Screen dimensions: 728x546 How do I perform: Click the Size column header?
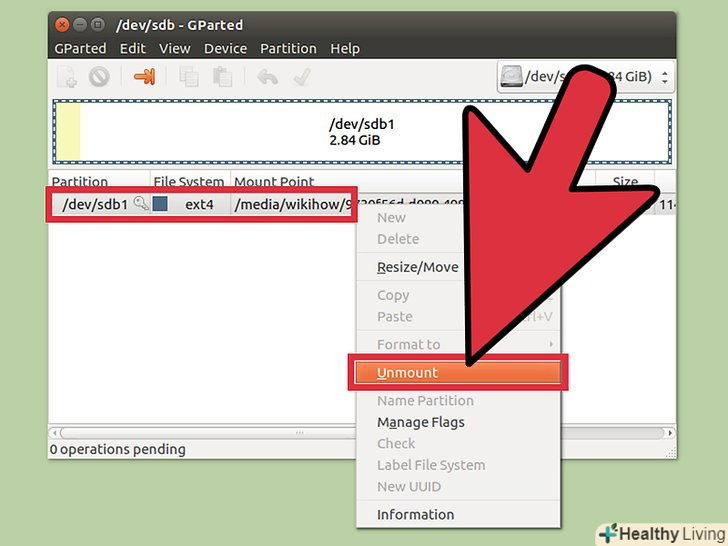pyautogui.click(x=625, y=180)
